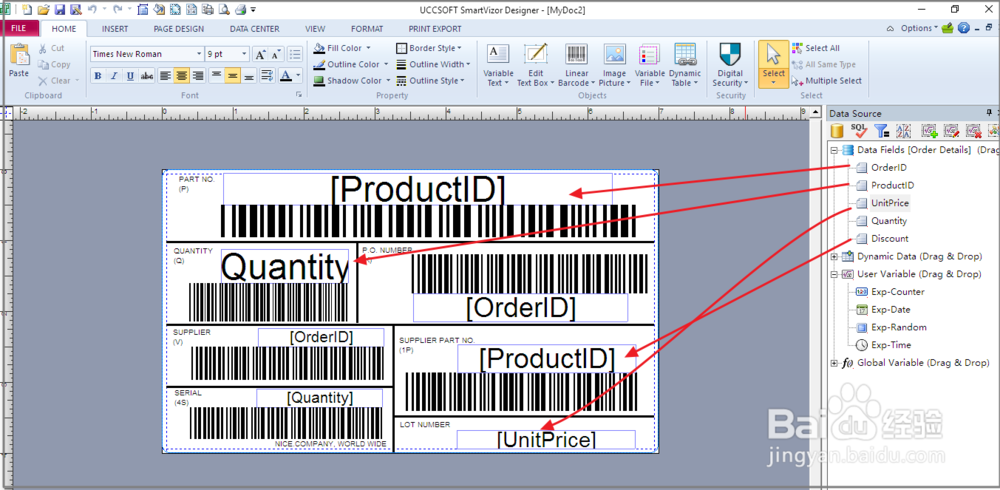Screen dimensions: 1000x490
Task: Click the printer icon in the quick access toolbar
Action: [x=240, y=10]
